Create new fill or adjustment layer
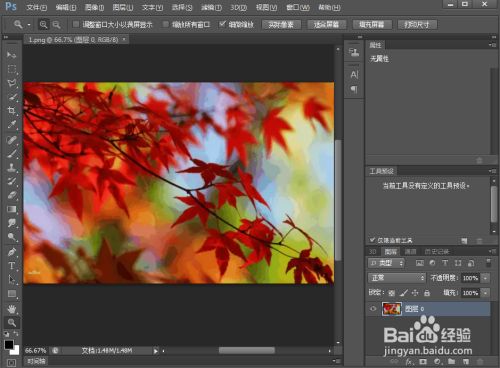This screenshot has height=368, width=500. 437,362
